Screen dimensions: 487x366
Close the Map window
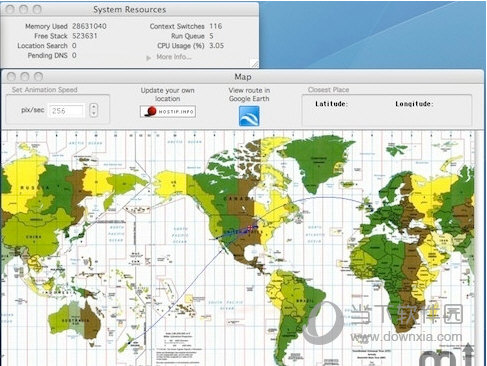(x=11, y=77)
